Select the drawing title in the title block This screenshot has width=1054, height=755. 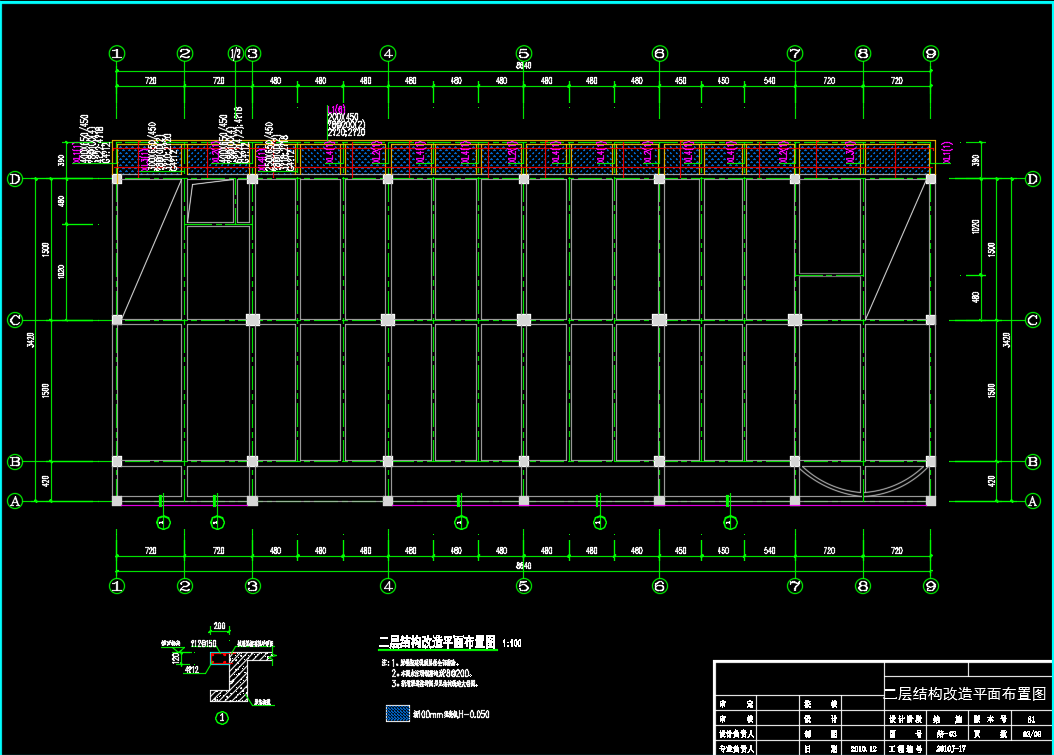tap(966, 693)
